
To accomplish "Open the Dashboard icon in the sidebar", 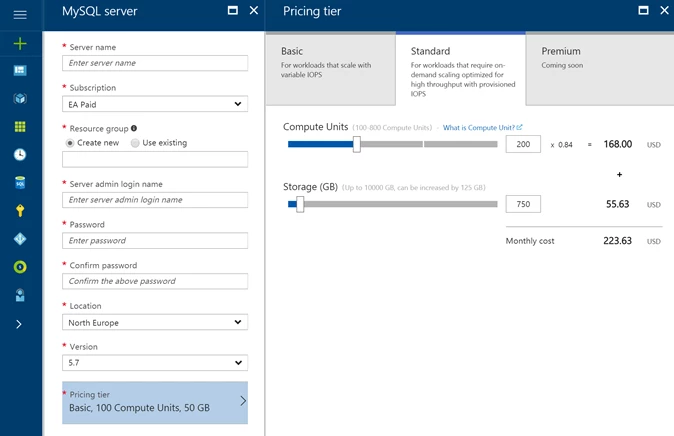I will [x=20, y=71].
